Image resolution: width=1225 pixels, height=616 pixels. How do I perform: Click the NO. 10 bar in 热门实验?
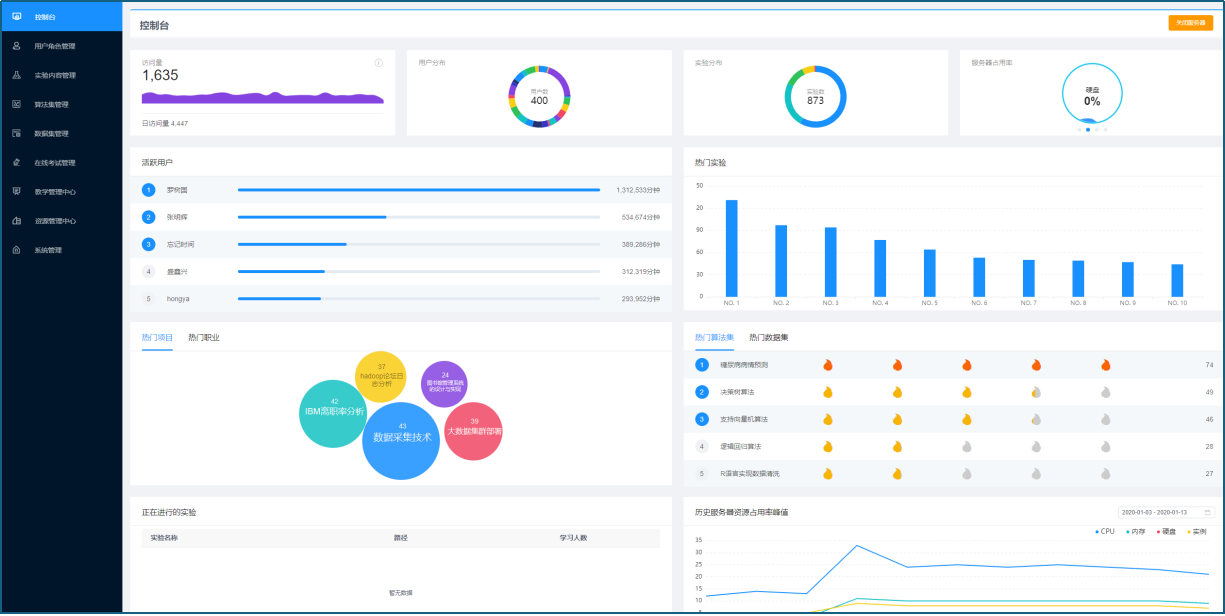point(1177,280)
